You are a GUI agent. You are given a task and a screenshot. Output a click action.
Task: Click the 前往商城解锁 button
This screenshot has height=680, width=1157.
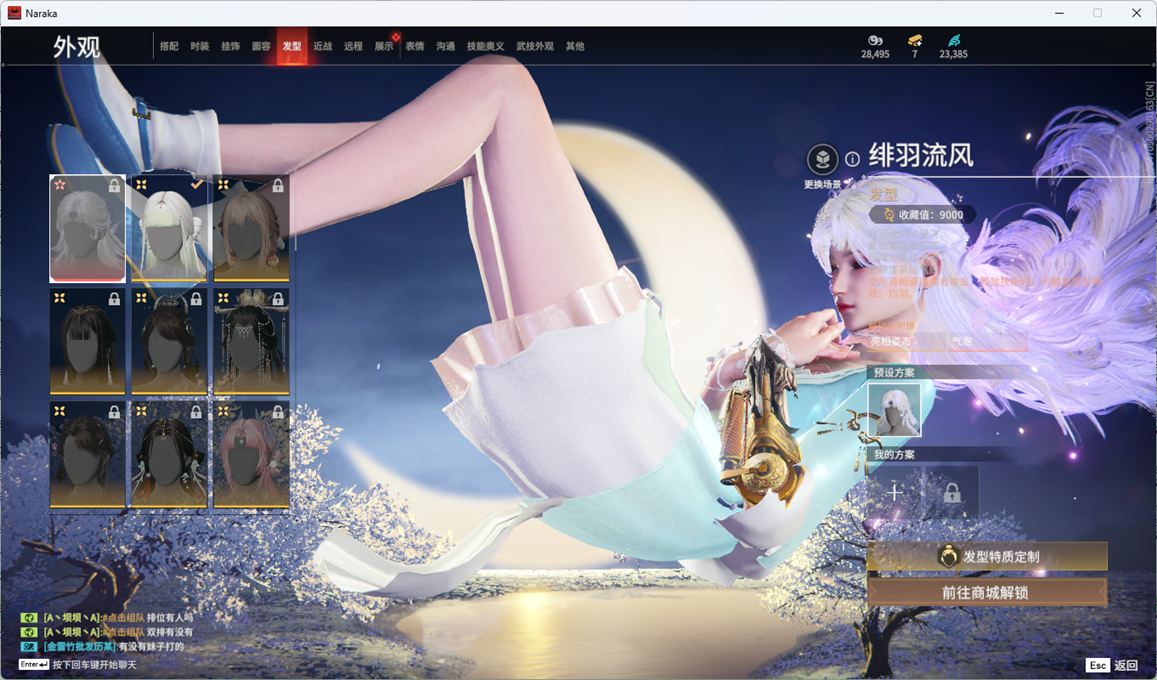point(987,592)
